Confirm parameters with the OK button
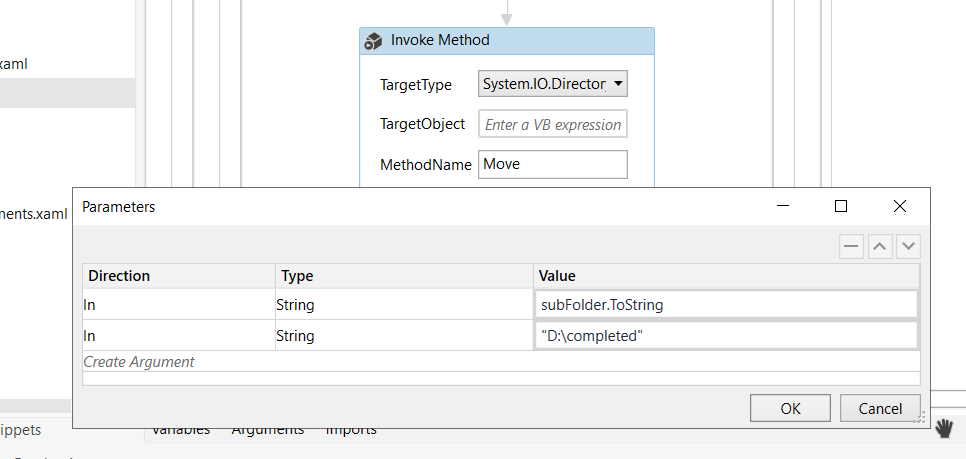The width and height of the screenshot is (966, 459). tap(790, 408)
